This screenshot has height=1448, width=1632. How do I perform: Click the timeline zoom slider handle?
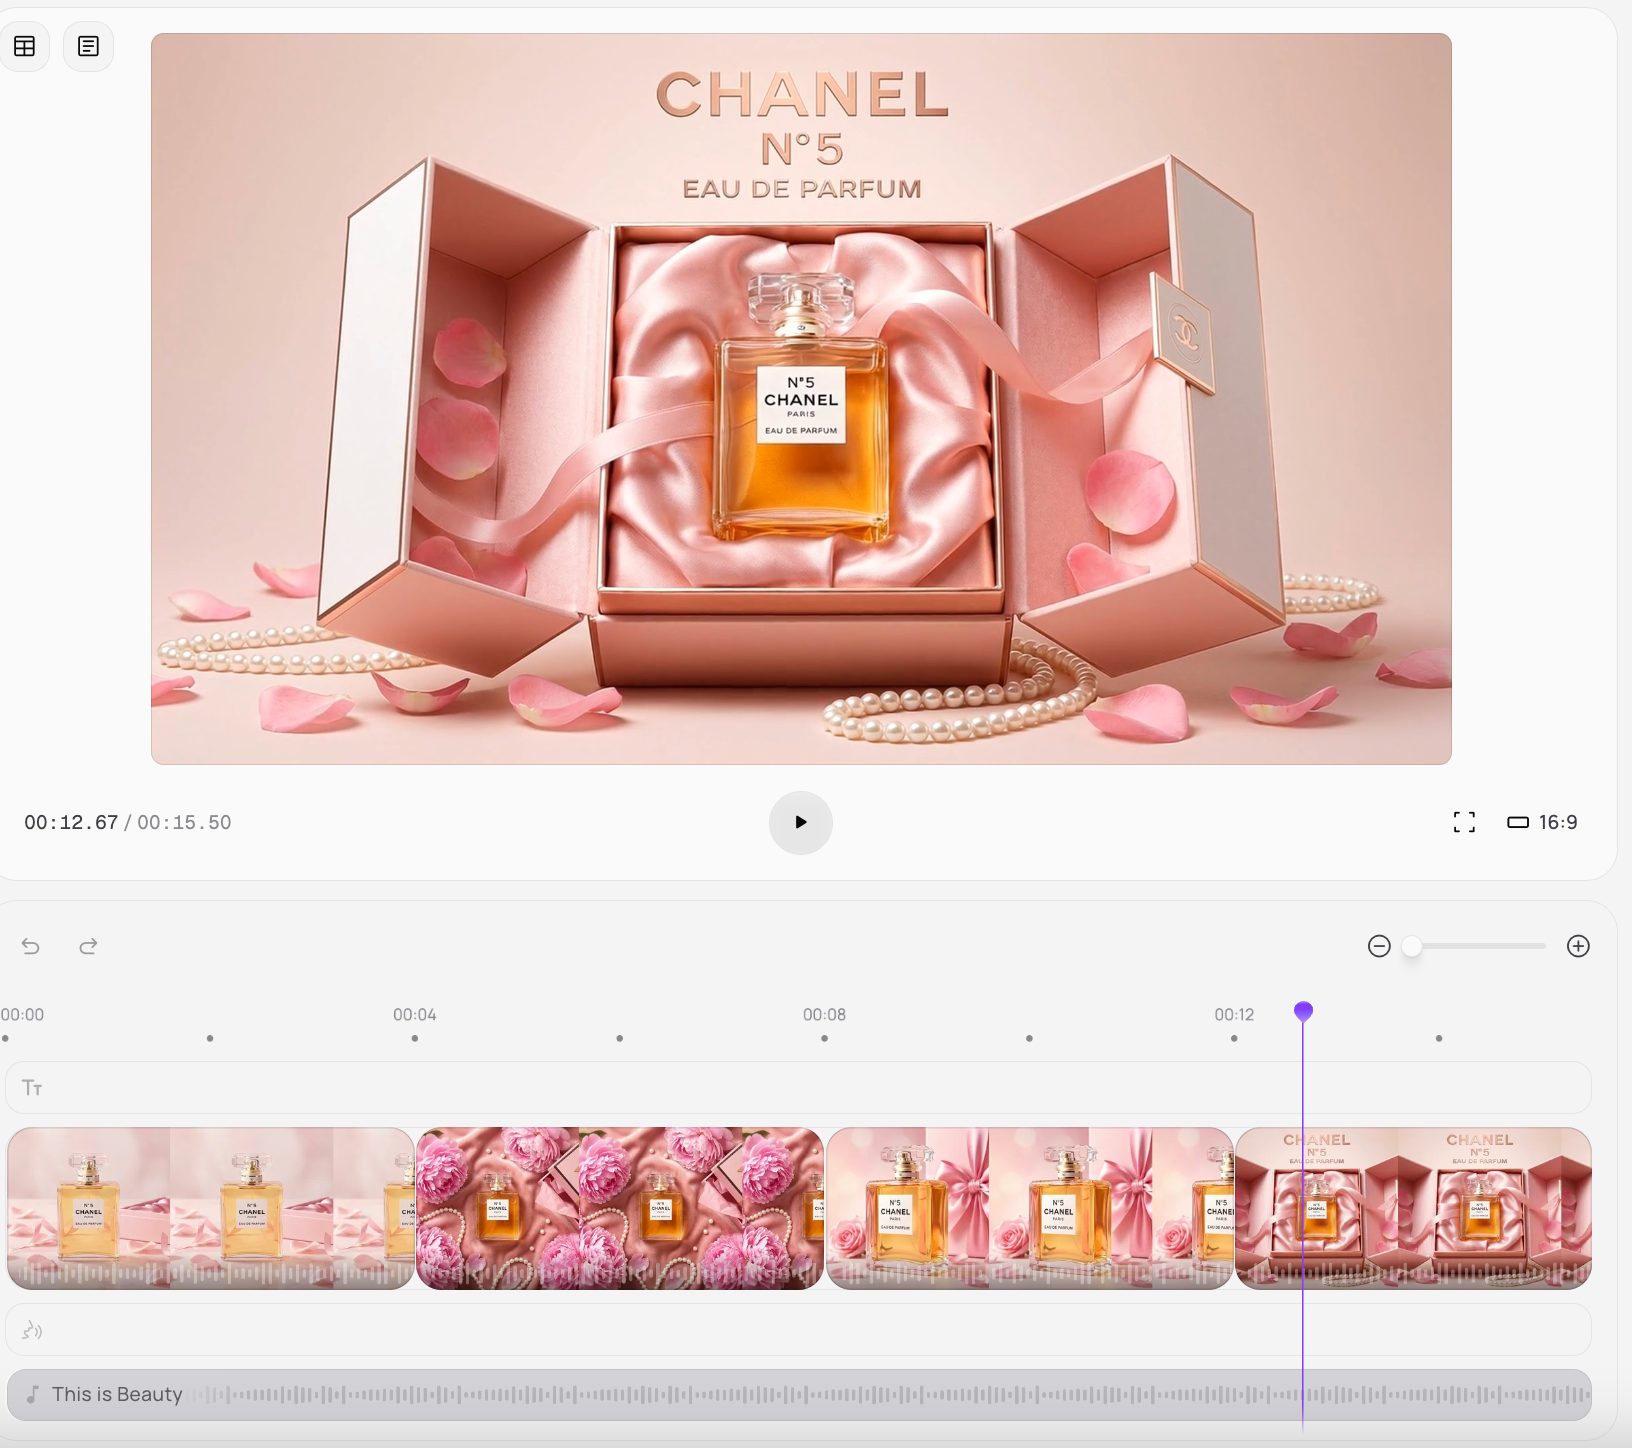coord(1411,946)
